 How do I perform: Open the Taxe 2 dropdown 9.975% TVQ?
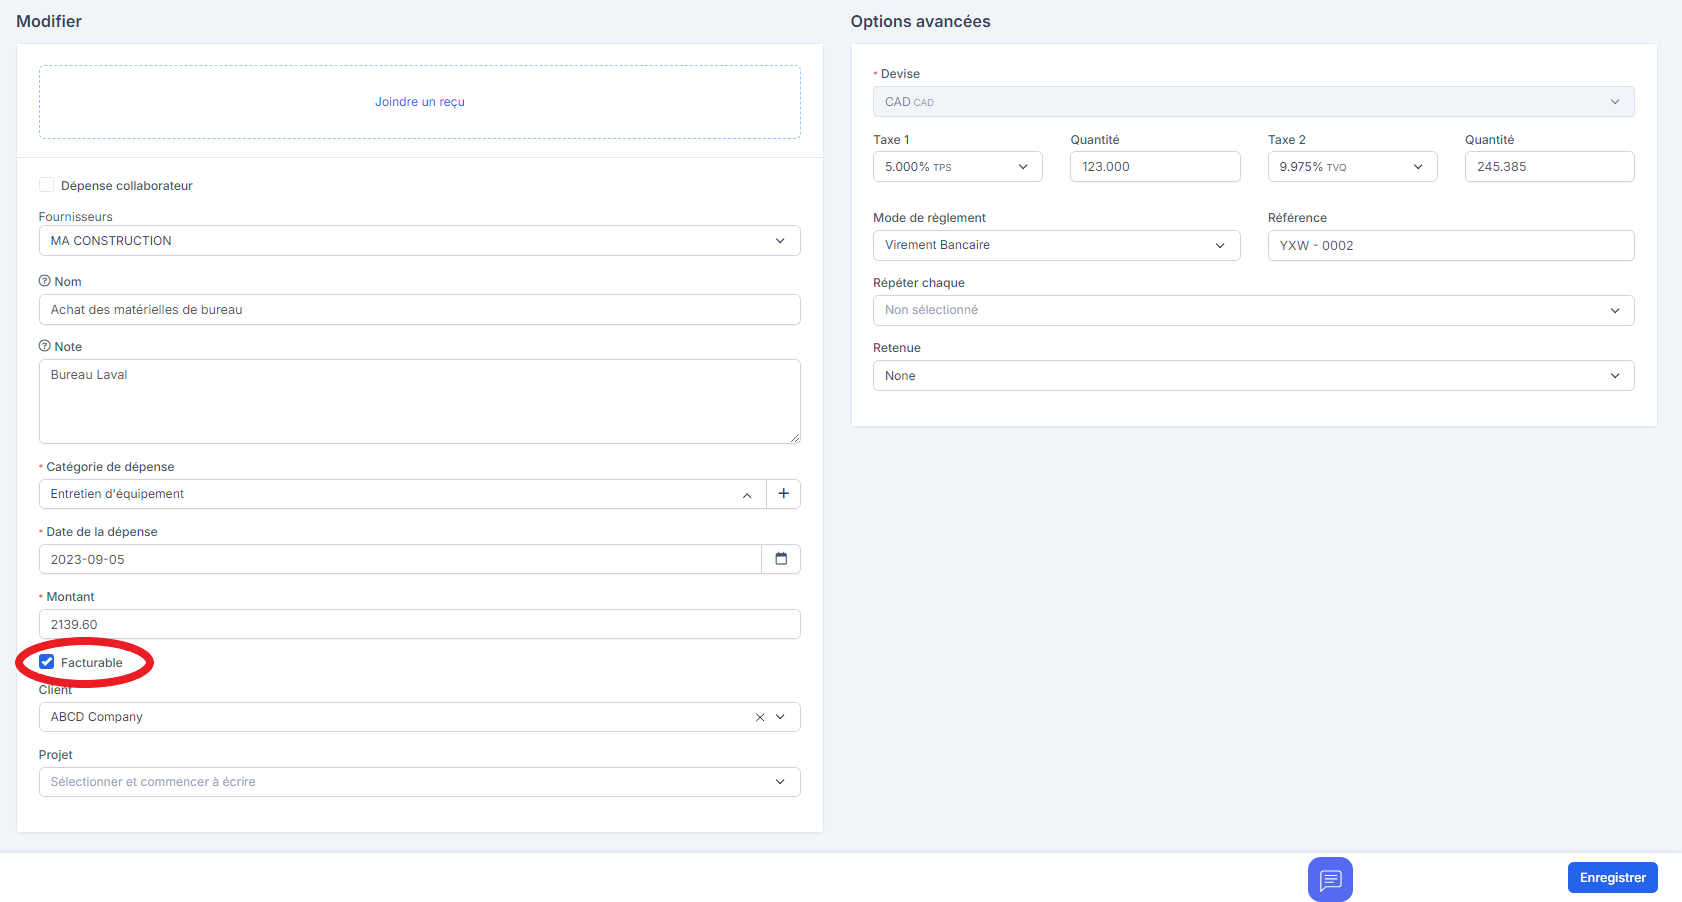pos(1353,167)
